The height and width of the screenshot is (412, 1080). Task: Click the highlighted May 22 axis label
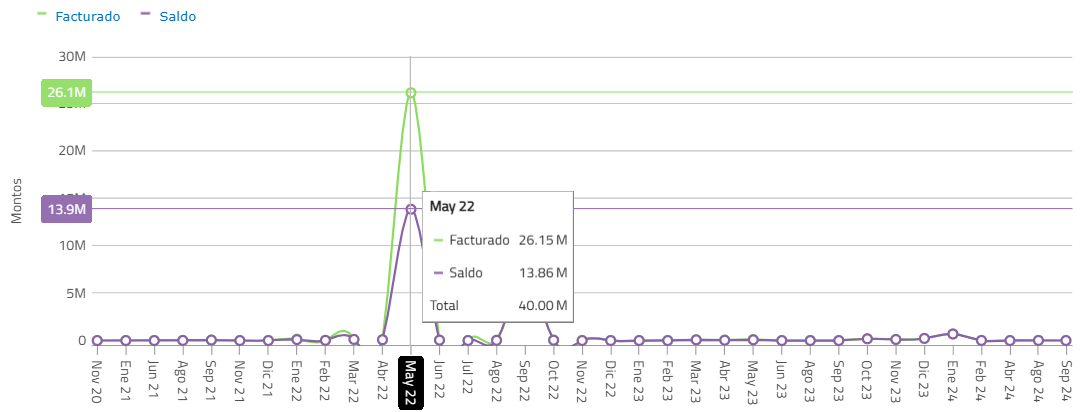coord(411,381)
